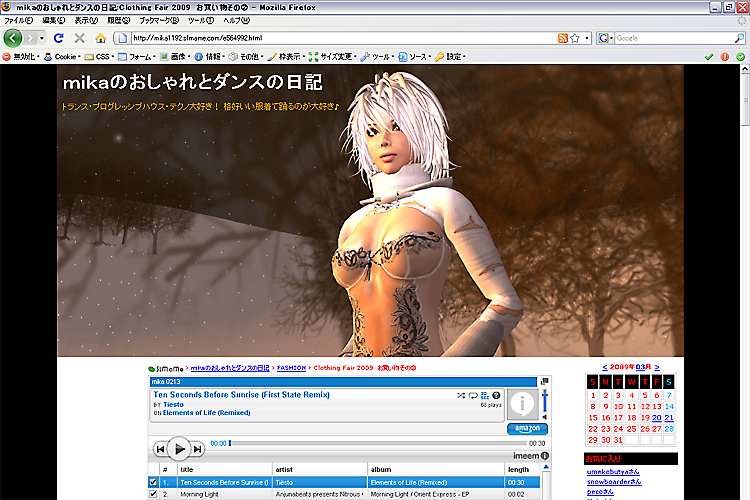This screenshot has height=500, width=750.
Task: Open the player help question icon
Action: pyautogui.click(x=496, y=395)
